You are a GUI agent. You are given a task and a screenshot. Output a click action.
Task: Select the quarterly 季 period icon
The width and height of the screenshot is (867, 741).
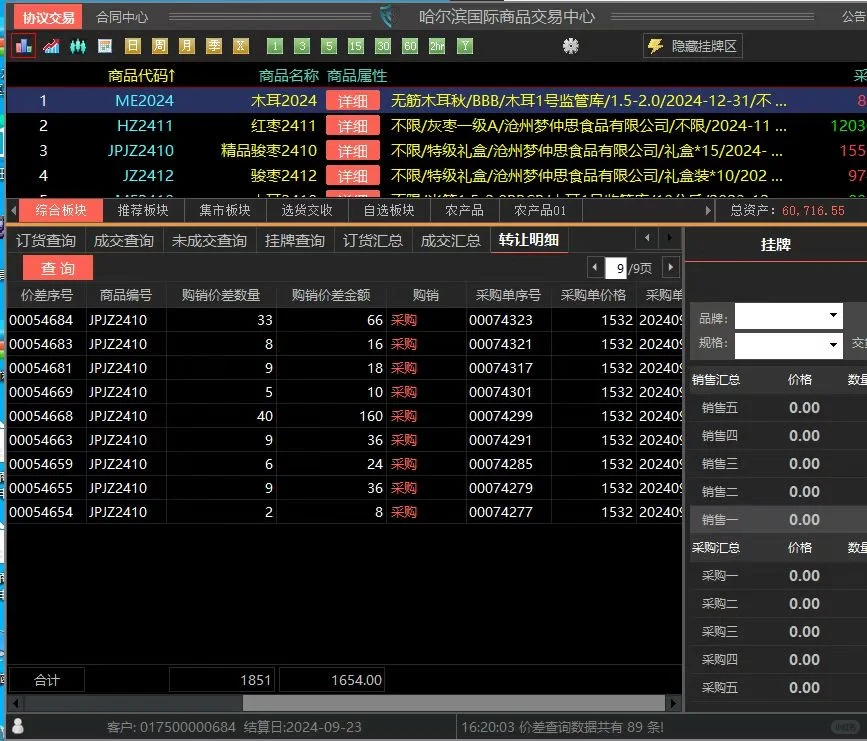pyautogui.click(x=213, y=46)
